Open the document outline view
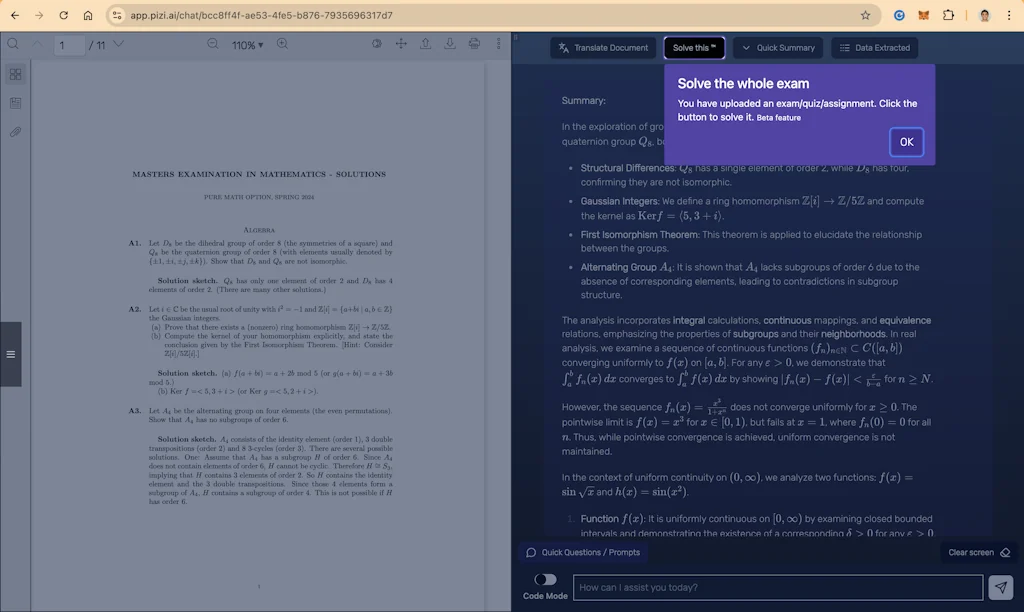 (15, 103)
